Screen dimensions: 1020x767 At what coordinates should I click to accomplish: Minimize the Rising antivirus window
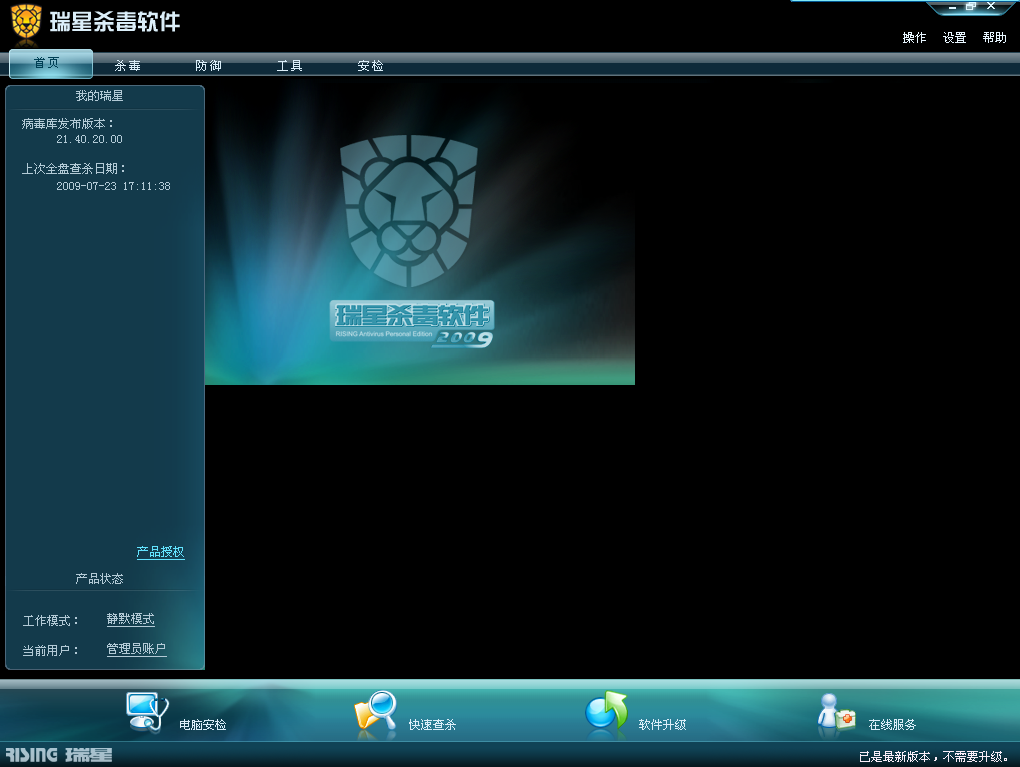(x=952, y=7)
